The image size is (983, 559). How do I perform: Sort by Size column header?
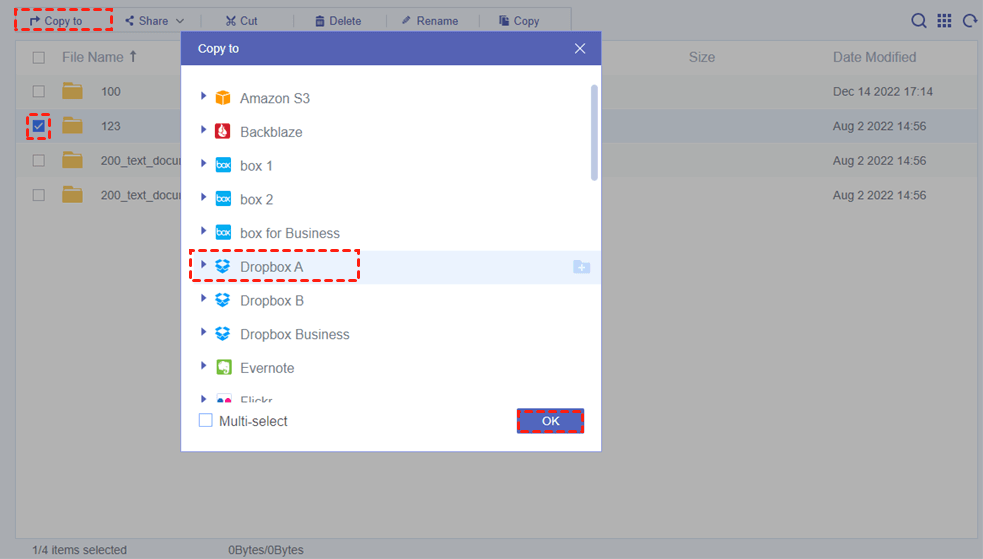702,57
